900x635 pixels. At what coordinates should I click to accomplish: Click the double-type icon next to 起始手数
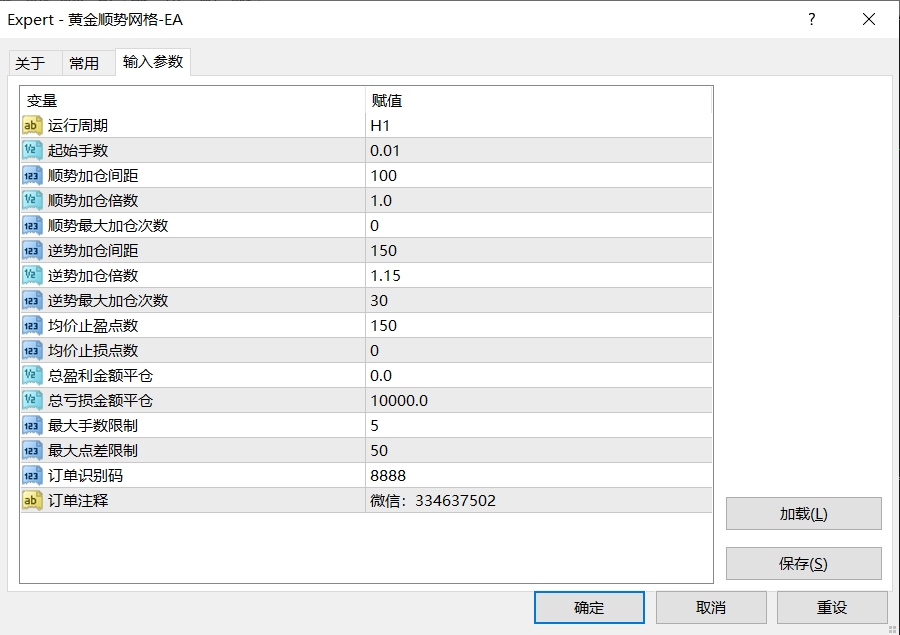pos(32,150)
